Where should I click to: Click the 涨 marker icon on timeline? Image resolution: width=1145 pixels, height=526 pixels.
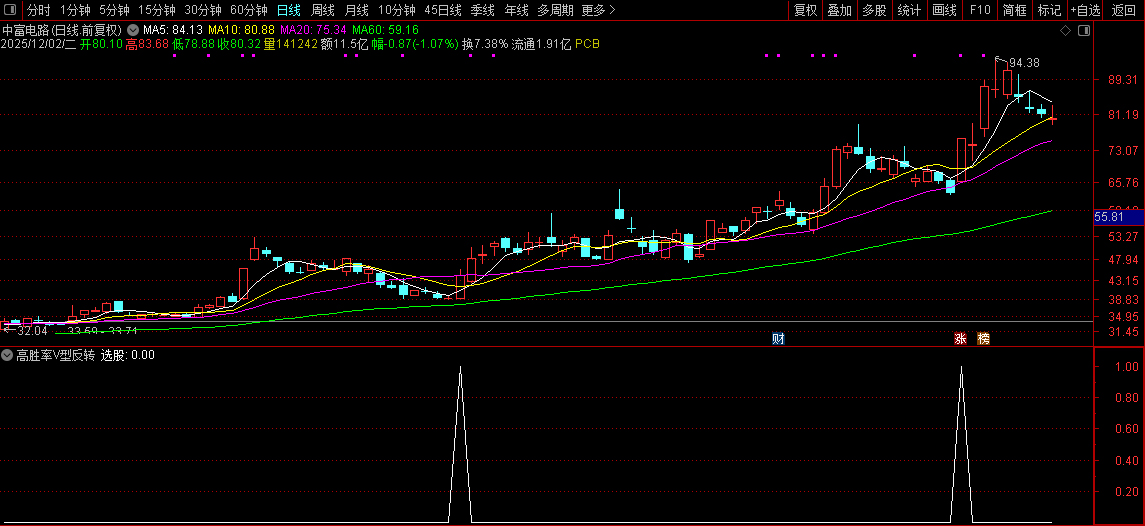[x=961, y=339]
